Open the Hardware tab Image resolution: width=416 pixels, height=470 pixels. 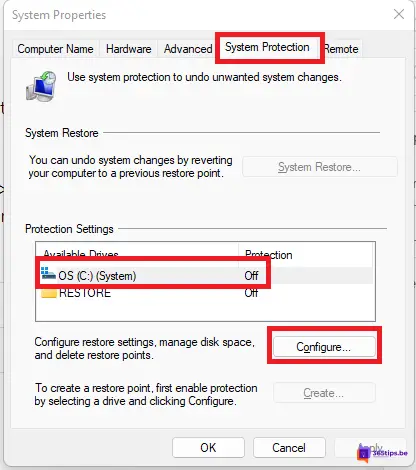(128, 49)
